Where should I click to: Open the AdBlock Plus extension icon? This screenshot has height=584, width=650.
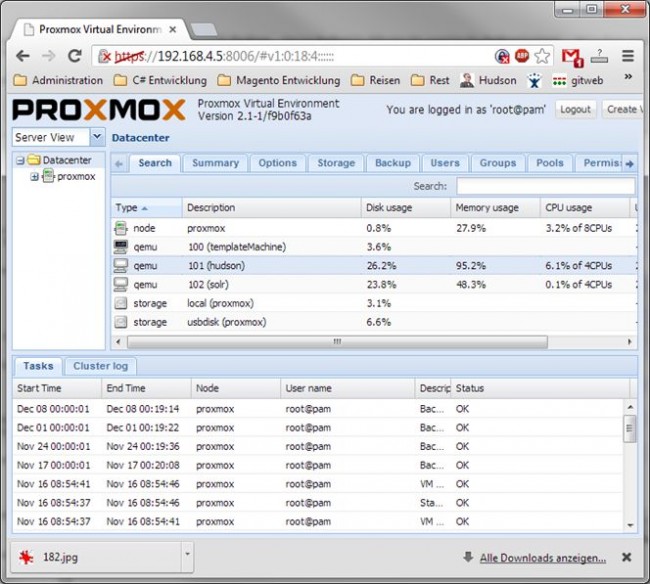click(522, 56)
